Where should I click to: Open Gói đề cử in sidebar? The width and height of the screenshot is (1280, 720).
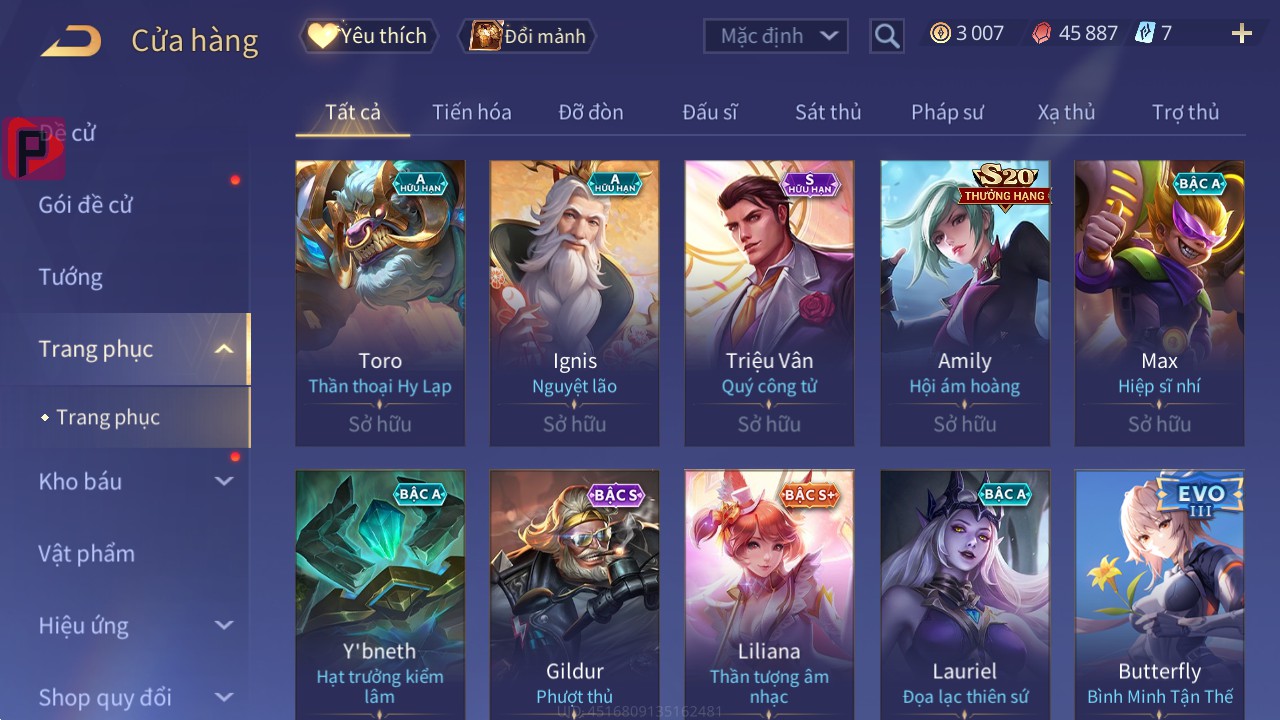86,205
